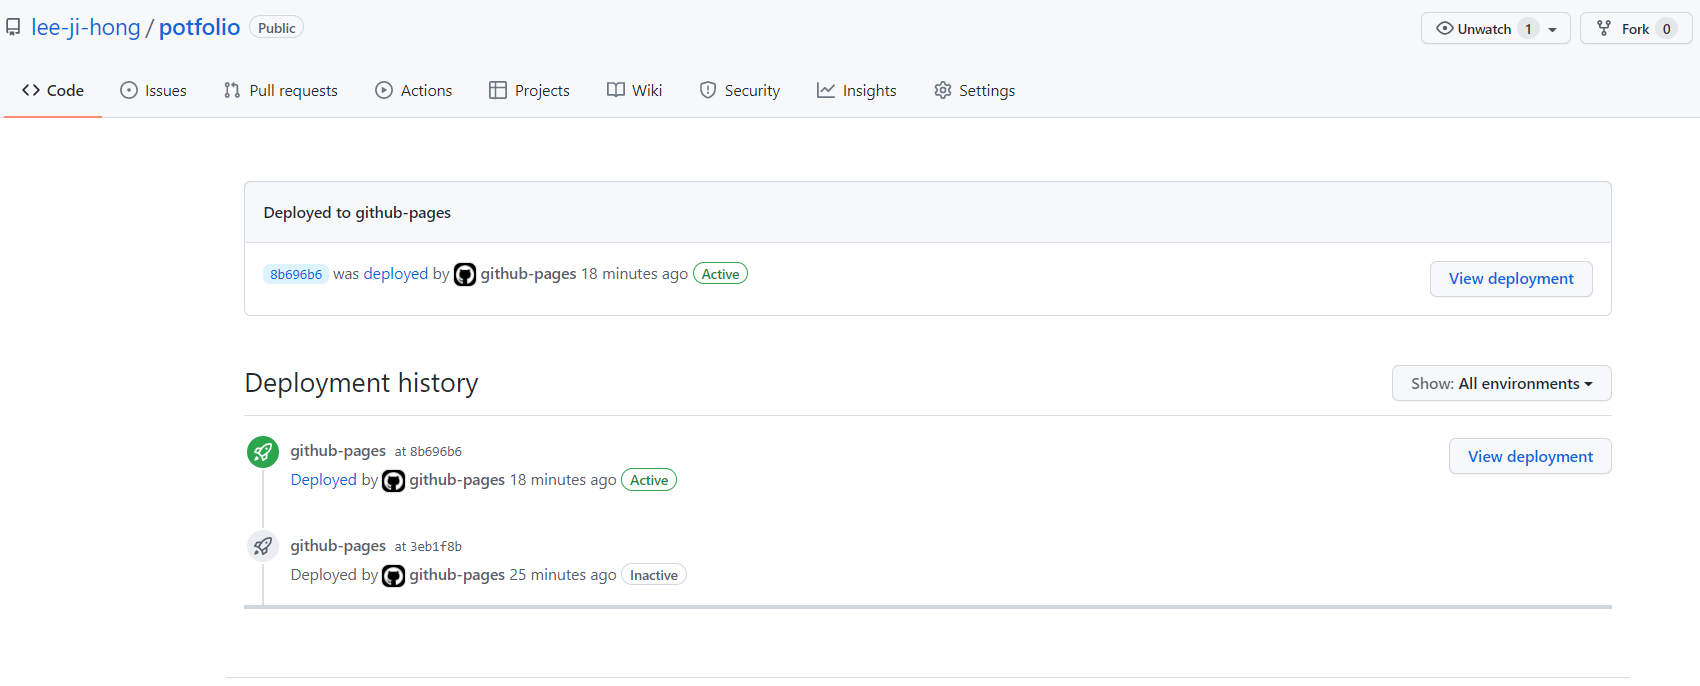The width and height of the screenshot is (1700, 686).
Task: Click github-pages name in top panel
Action: tap(528, 274)
